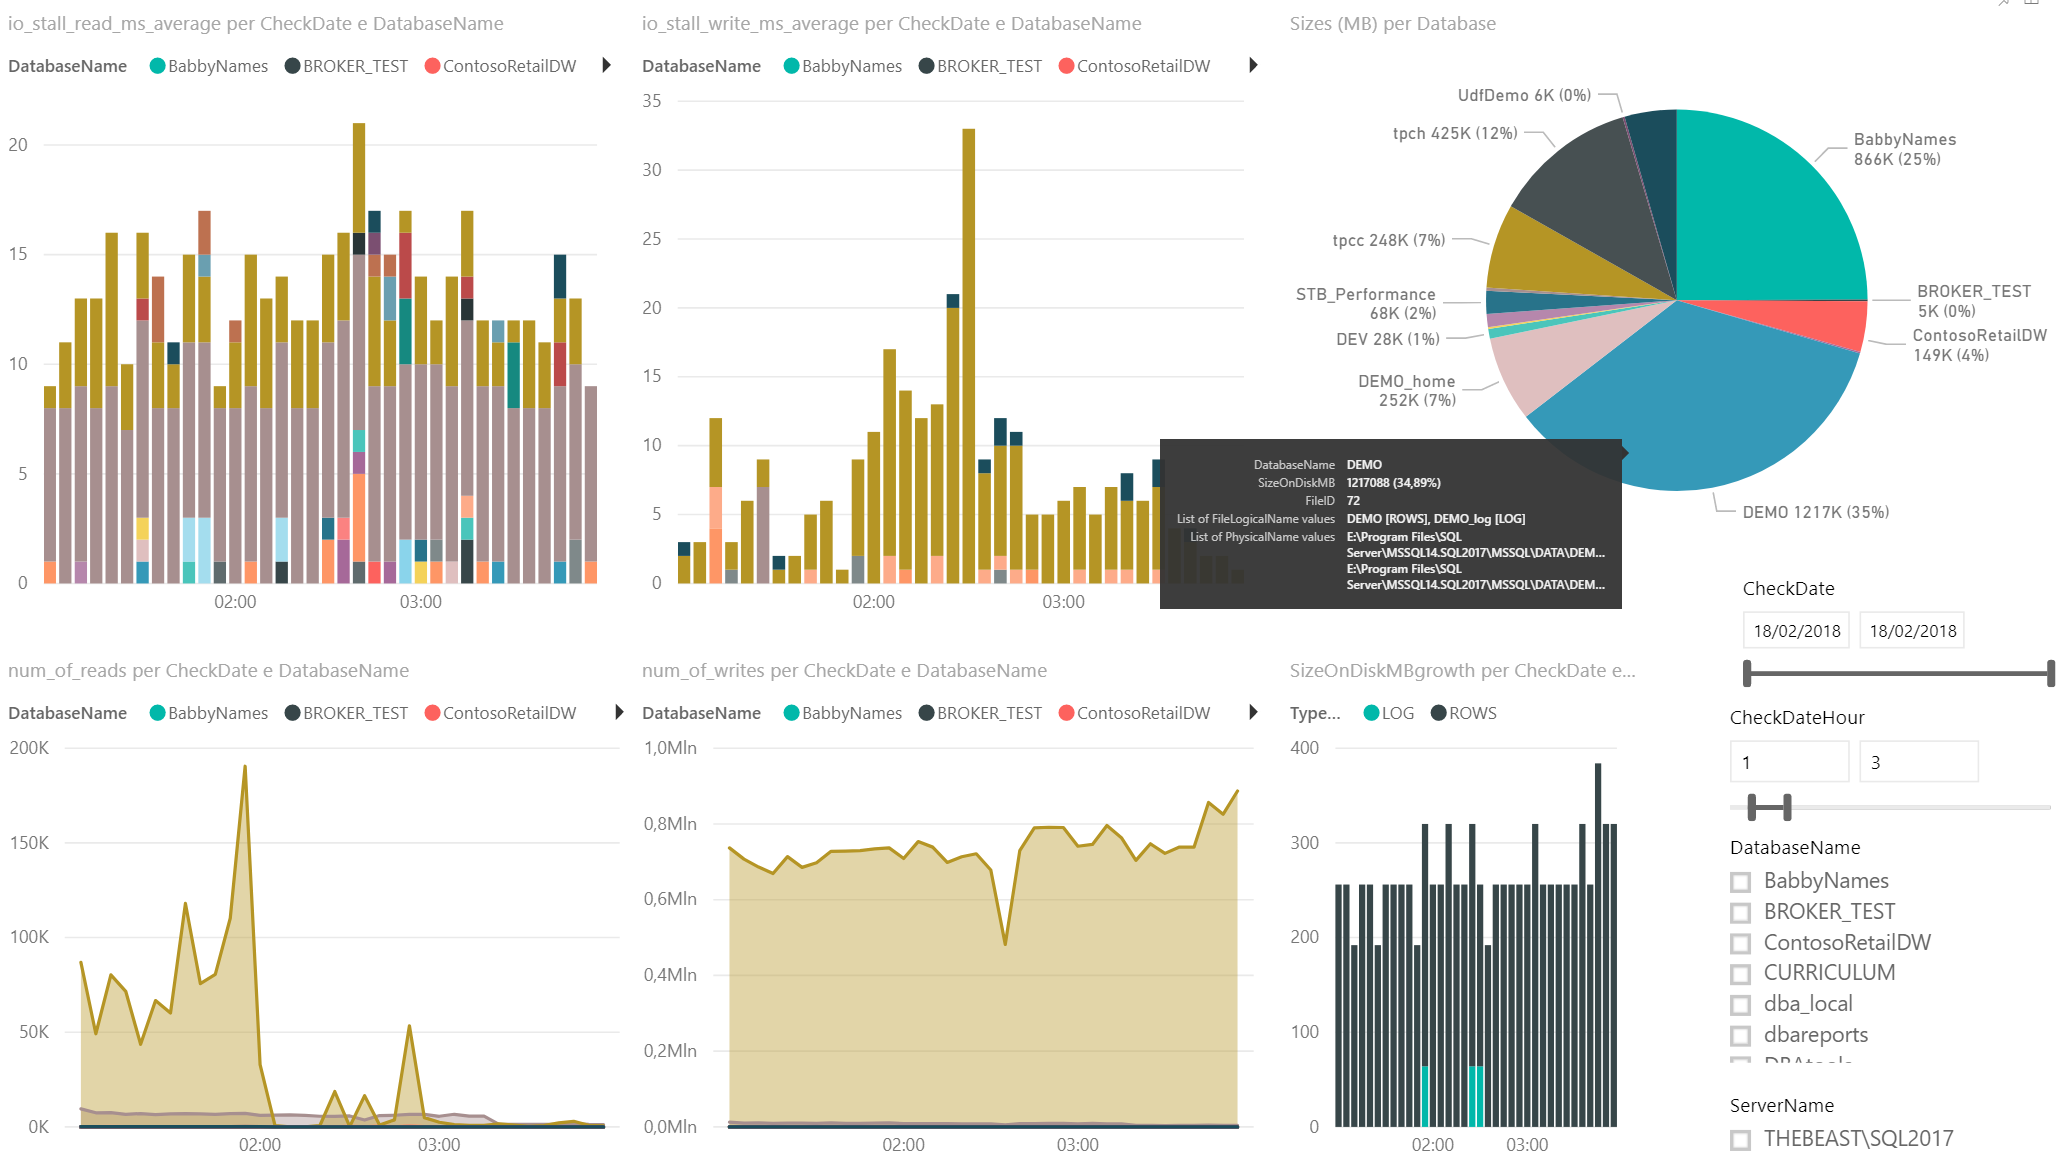Expand the legend arrow on io_stall_read chart
The image size is (2062, 1169).
[x=604, y=64]
